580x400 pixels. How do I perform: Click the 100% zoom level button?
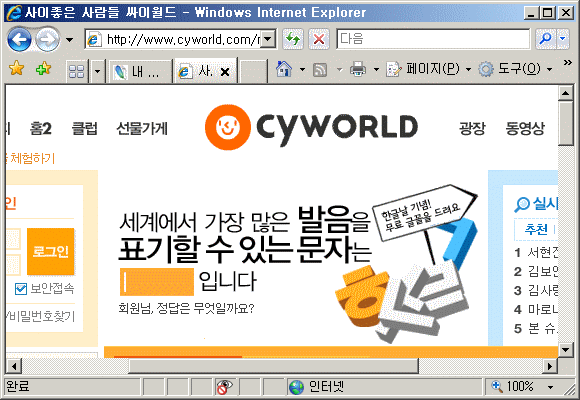coord(513,387)
